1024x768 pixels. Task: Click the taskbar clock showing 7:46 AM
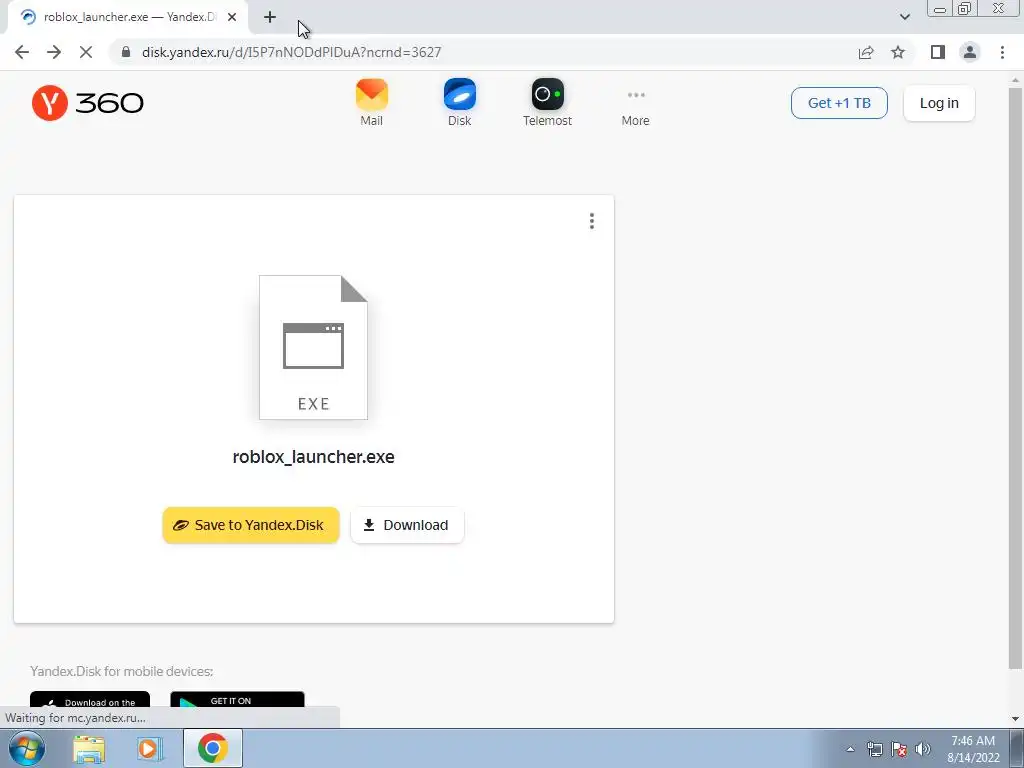pos(973,749)
